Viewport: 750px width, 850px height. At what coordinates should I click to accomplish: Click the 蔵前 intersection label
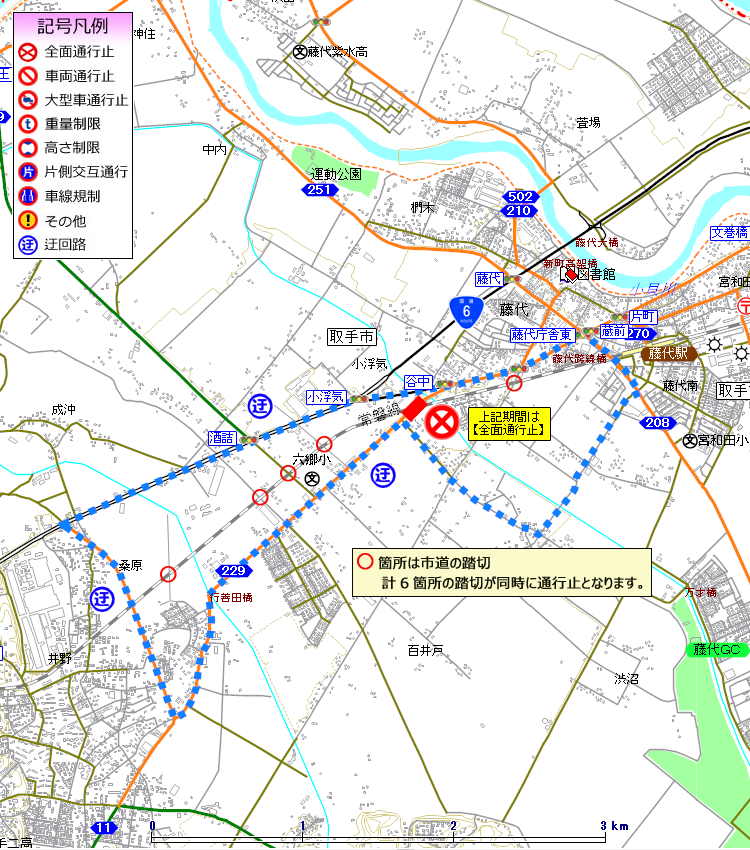point(614,331)
